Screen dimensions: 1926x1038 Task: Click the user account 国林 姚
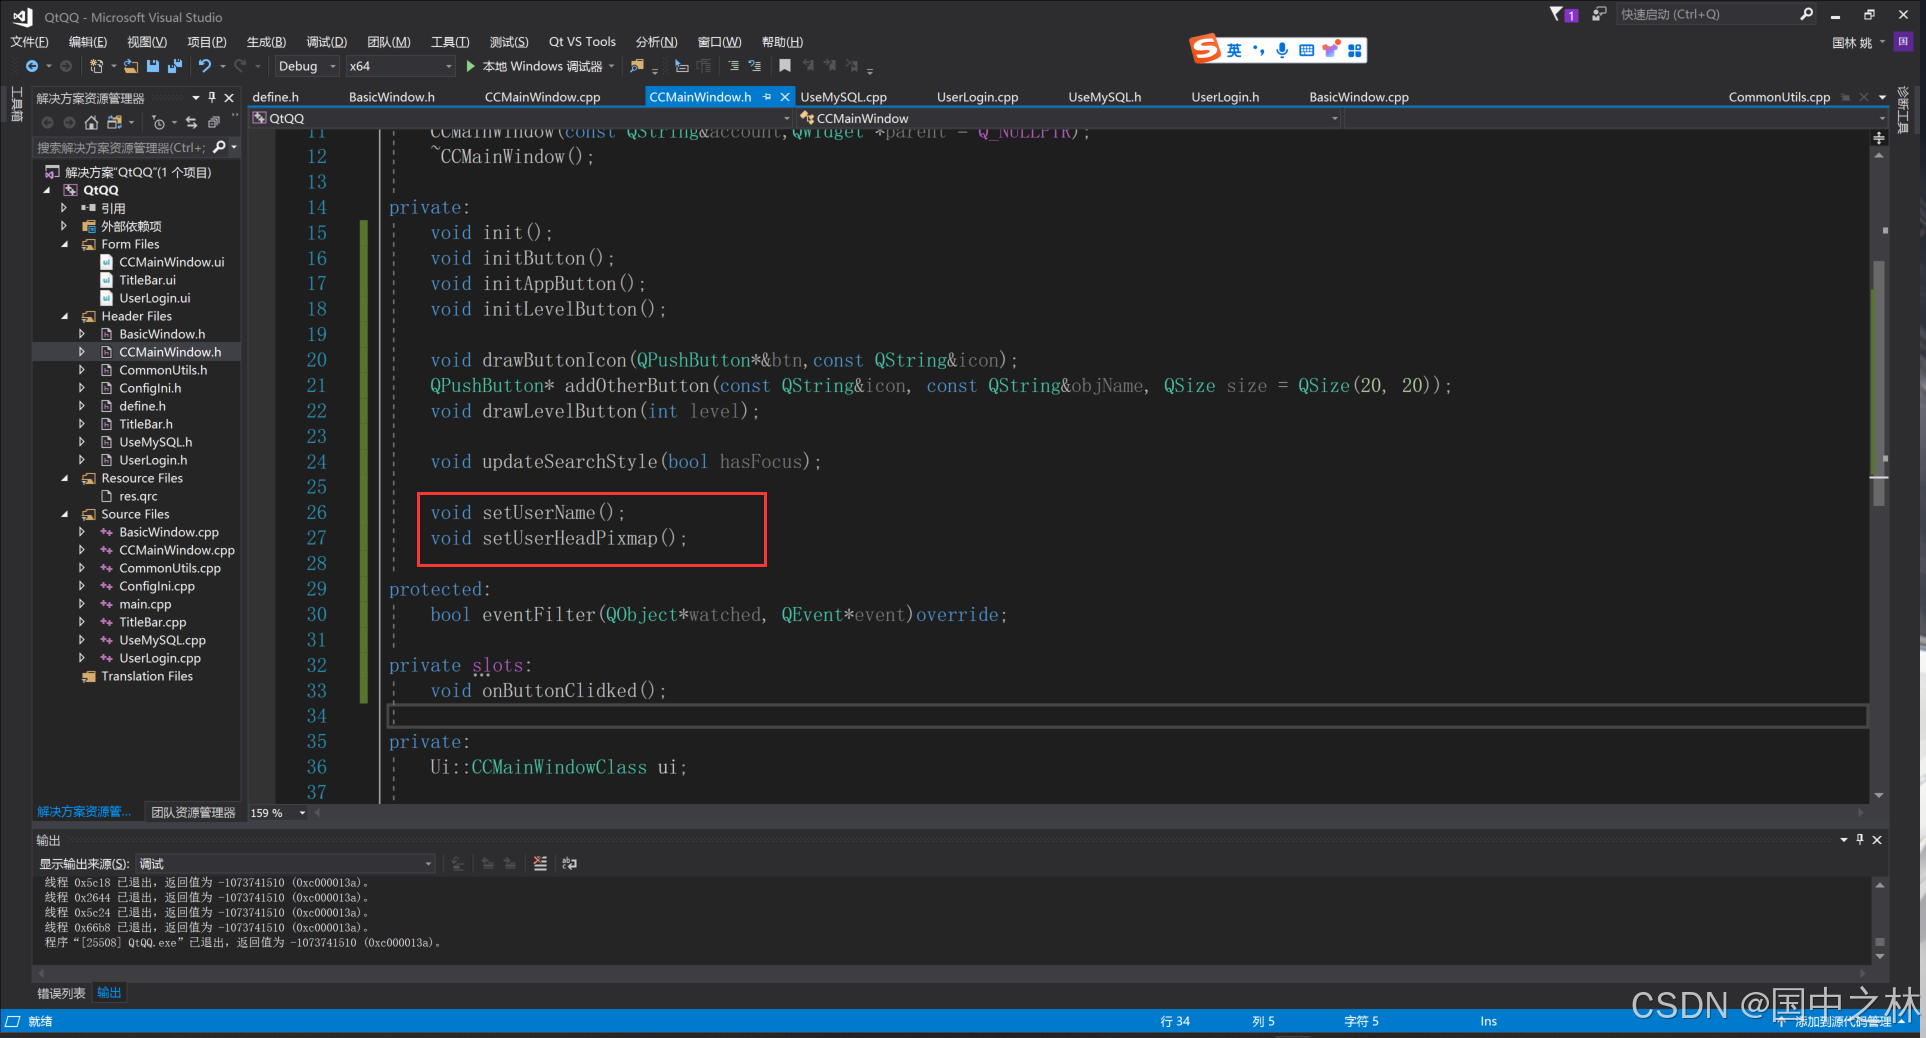click(1852, 42)
